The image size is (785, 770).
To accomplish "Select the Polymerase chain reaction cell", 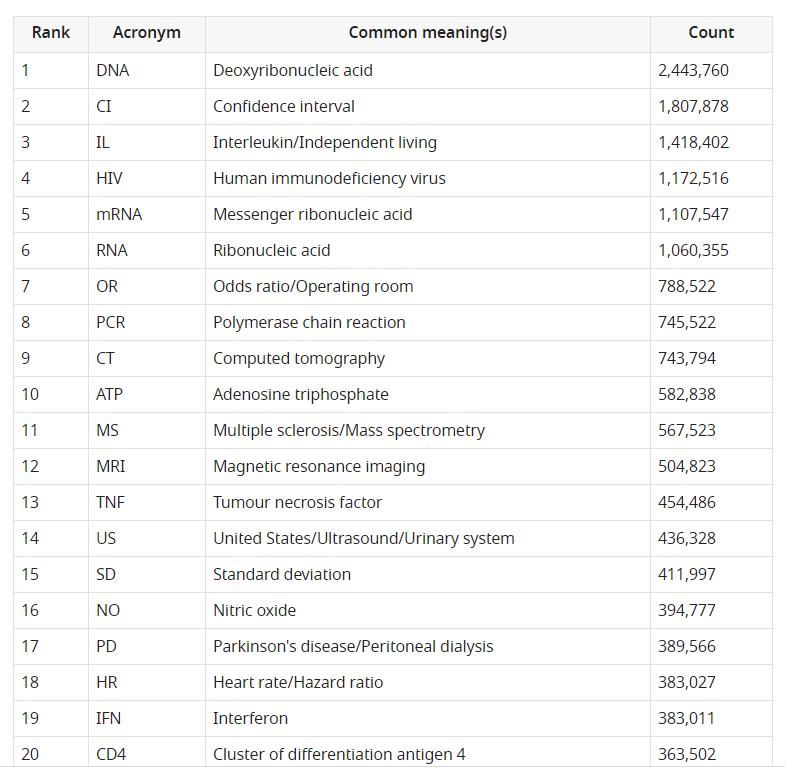I will pos(428,323).
